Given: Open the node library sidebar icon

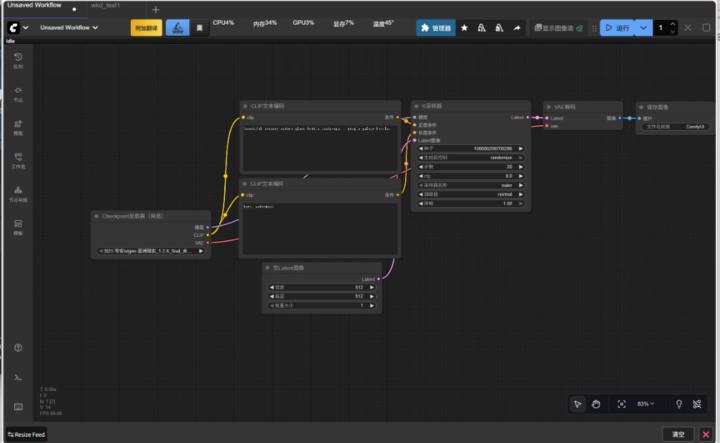Looking at the screenshot, I should pos(18,94).
